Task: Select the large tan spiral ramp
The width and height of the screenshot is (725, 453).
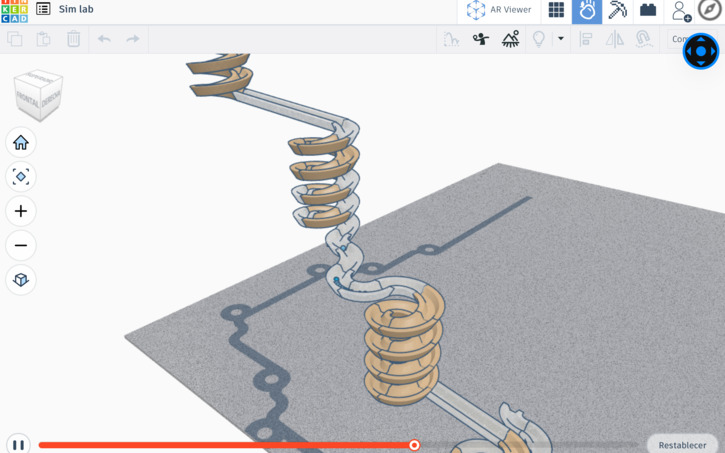Action: pyautogui.click(x=403, y=344)
